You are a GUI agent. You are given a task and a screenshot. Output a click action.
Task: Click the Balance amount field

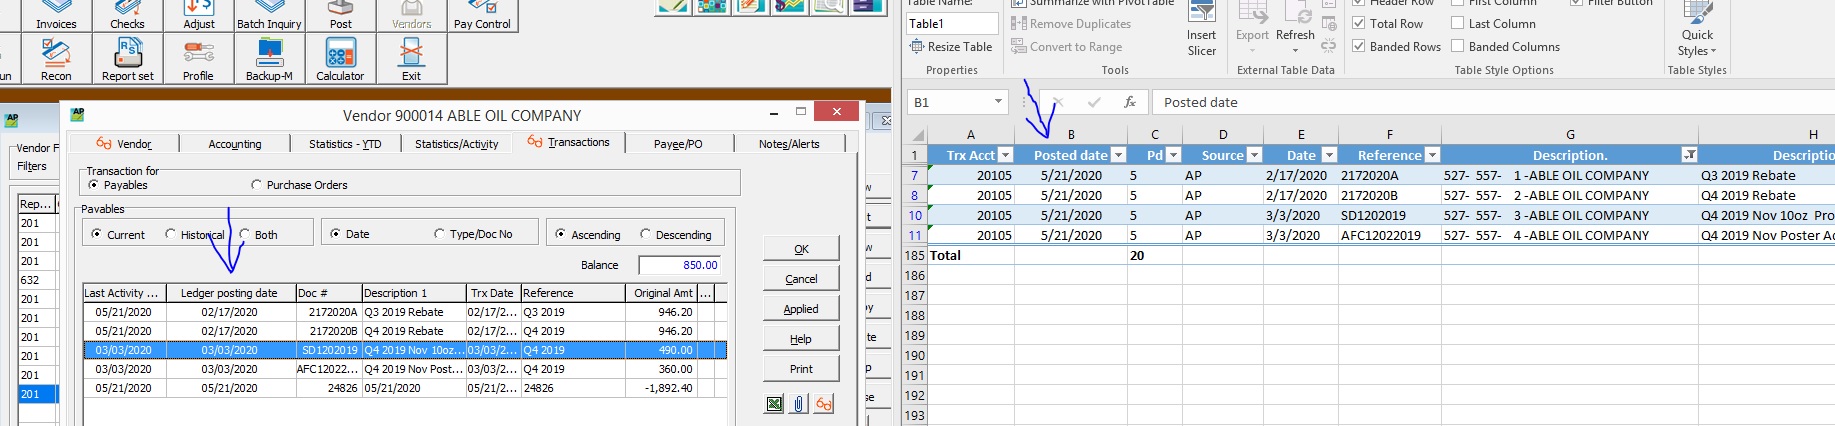click(x=680, y=265)
